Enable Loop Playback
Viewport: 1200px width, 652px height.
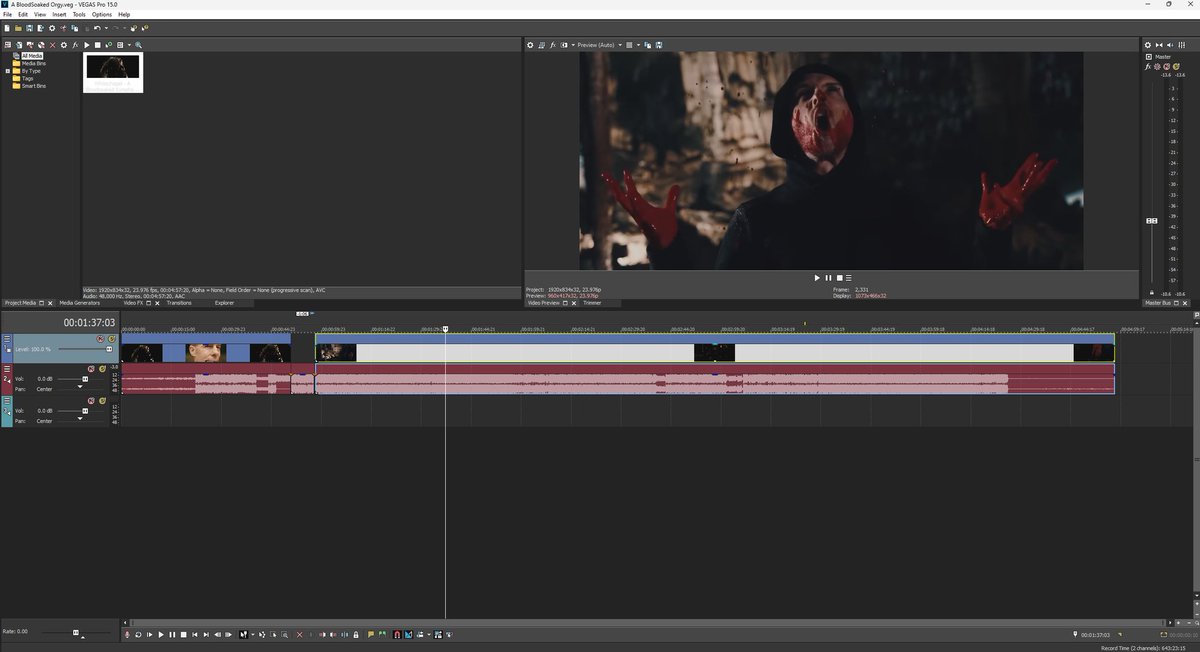click(138, 634)
